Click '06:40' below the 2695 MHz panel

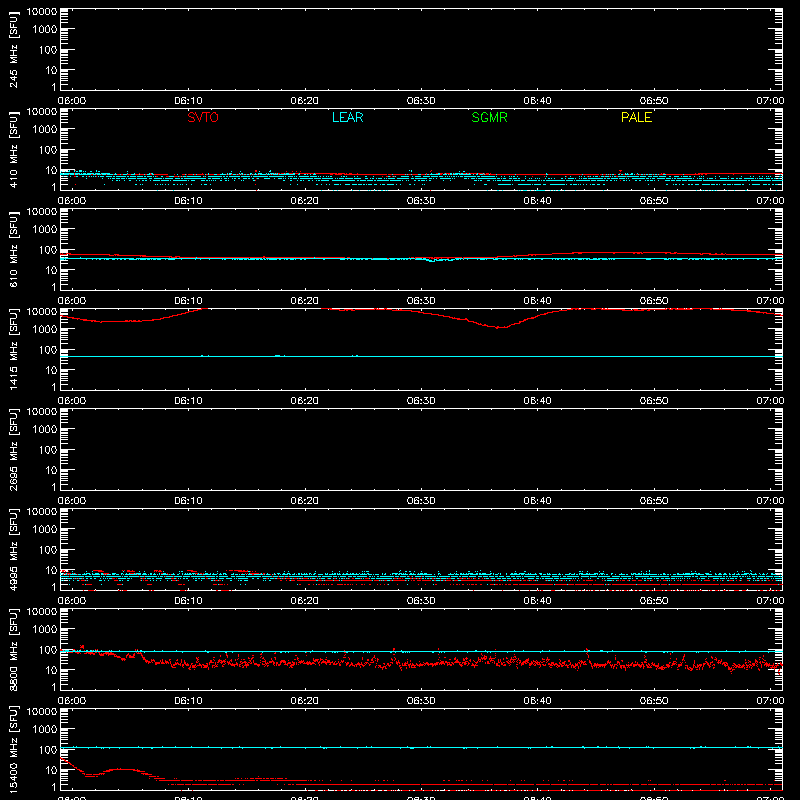[x=537, y=501]
